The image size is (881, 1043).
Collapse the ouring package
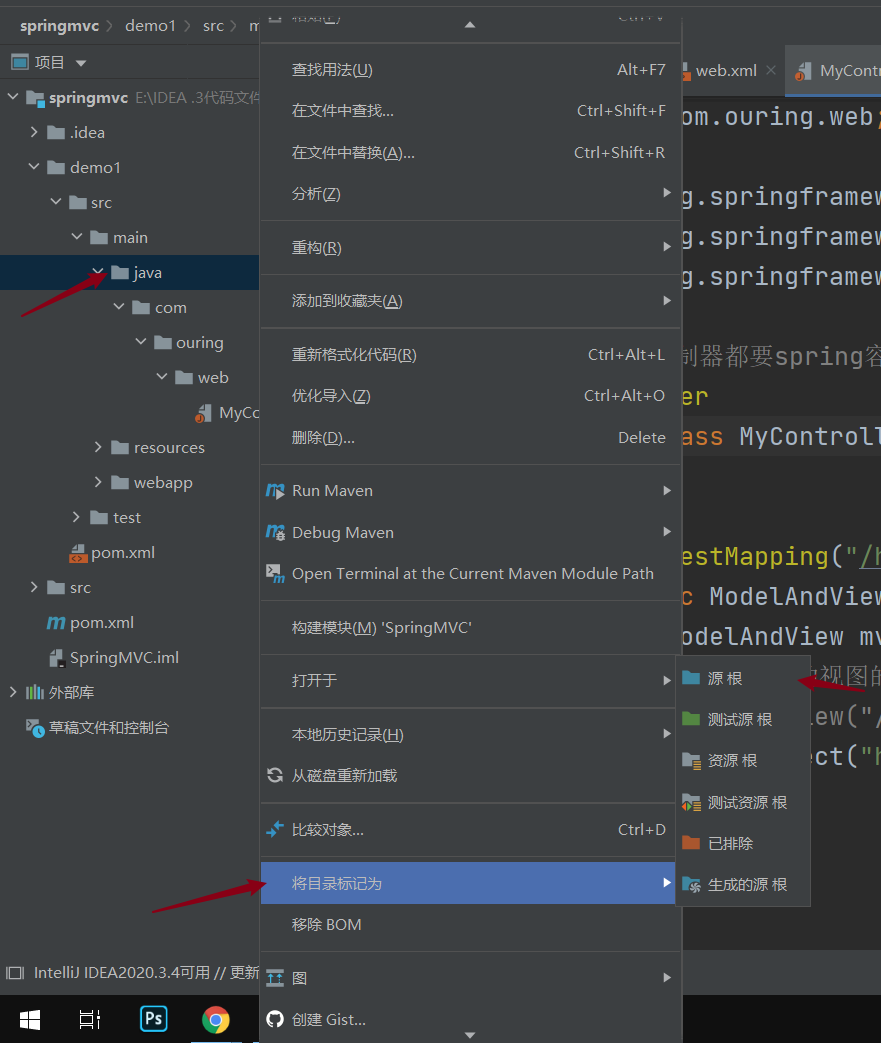click(x=141, y=341)
